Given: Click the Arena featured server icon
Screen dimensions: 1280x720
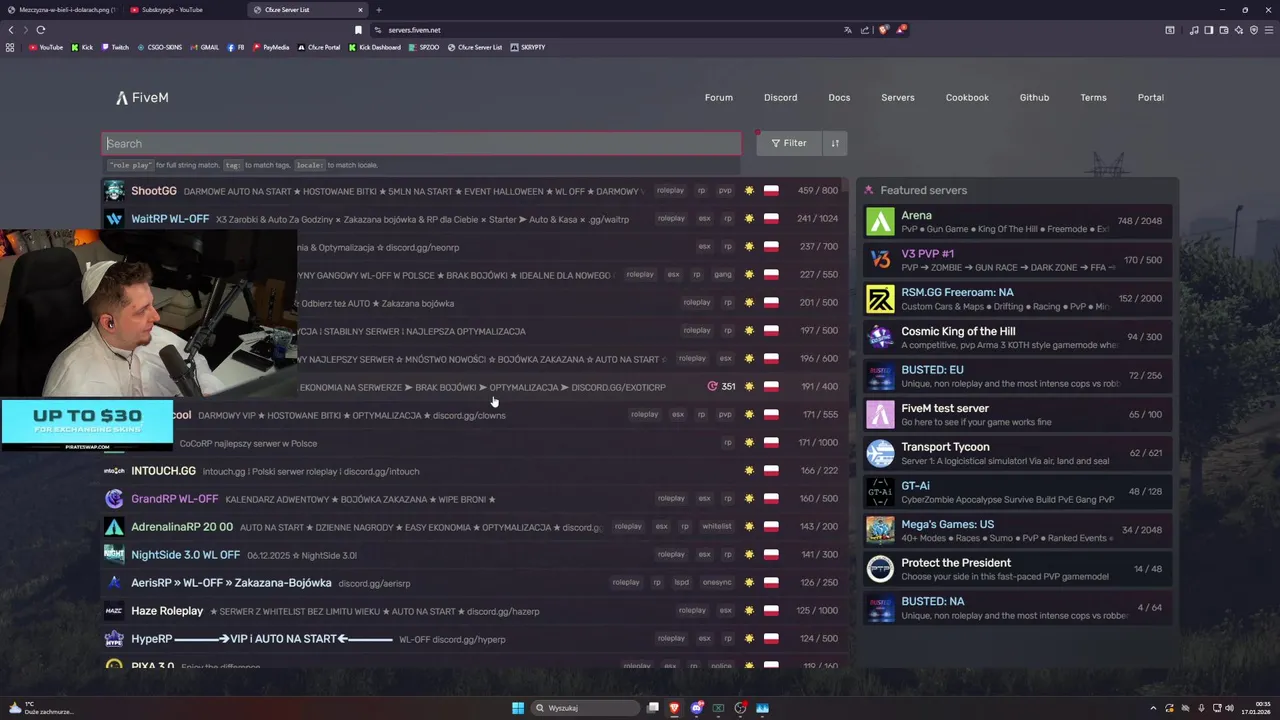Looking at the screenshot, I should 880,221.
